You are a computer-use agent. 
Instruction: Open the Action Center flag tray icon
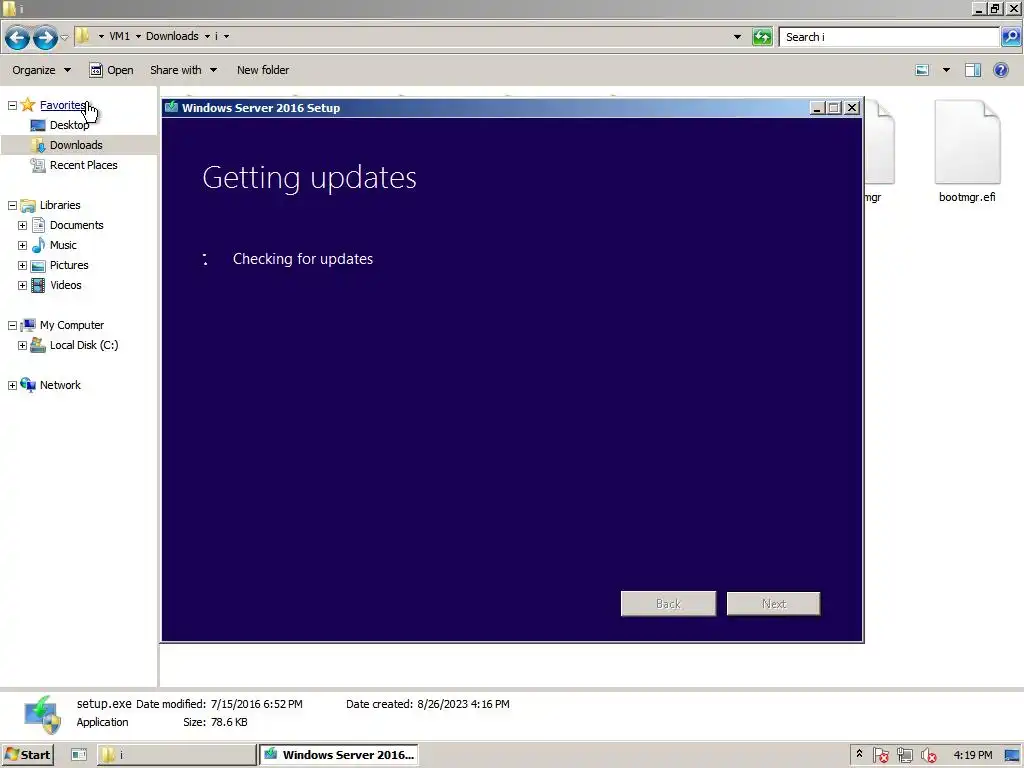coord(880,755)
